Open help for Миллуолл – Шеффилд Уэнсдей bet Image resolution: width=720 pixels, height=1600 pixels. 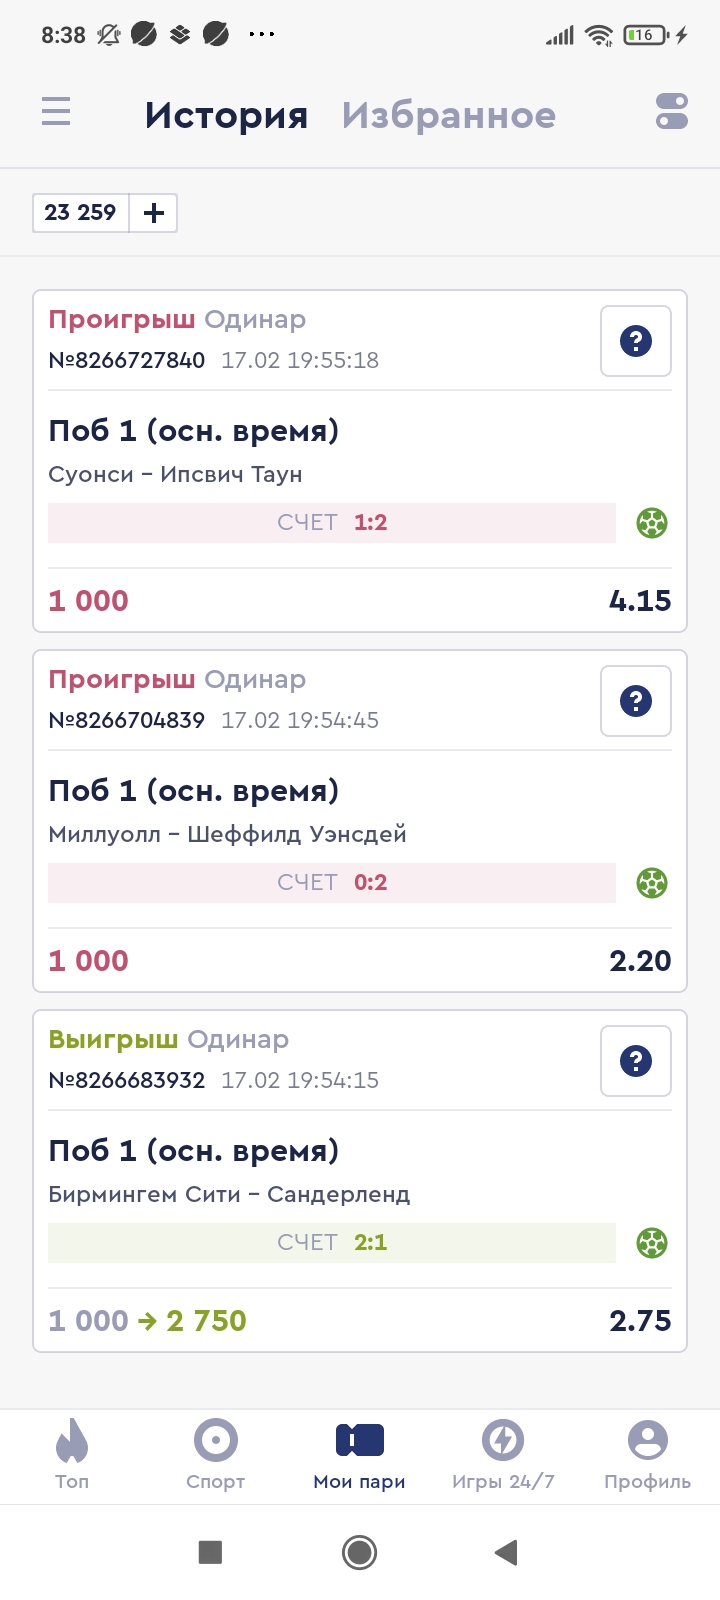(x=636, y=701)
